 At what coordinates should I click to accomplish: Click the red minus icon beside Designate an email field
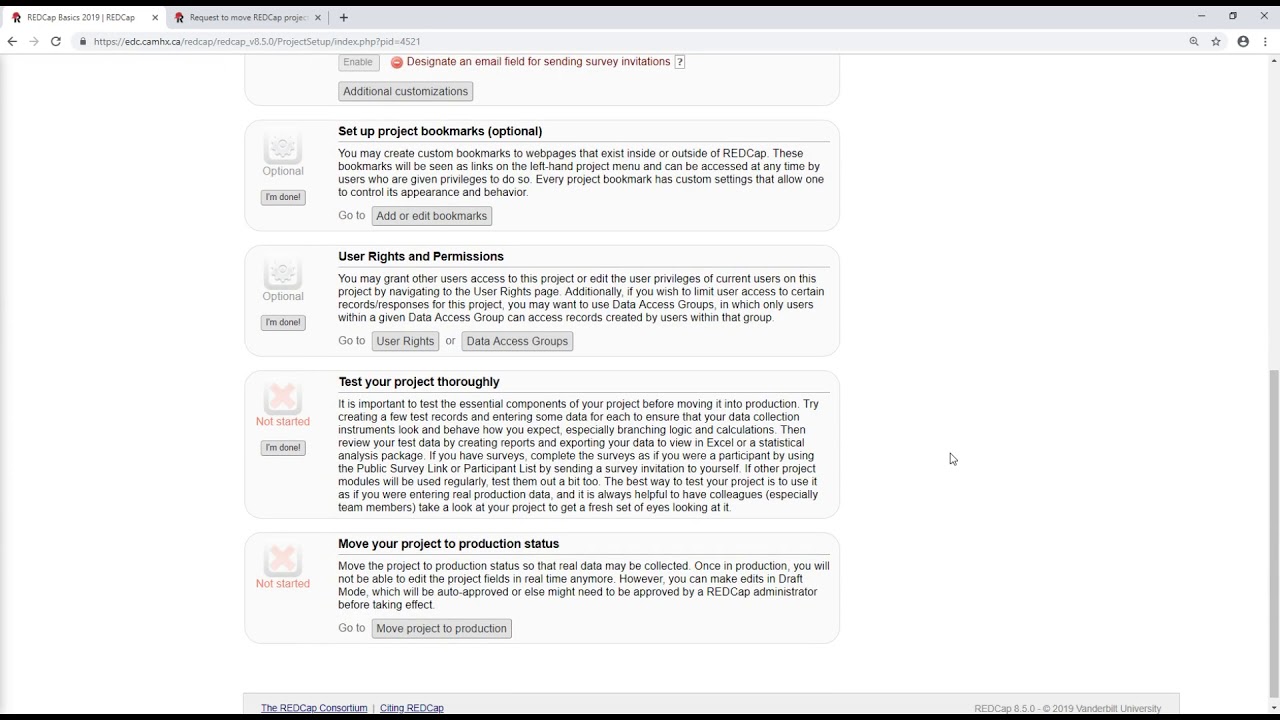[x=397, y=62]
